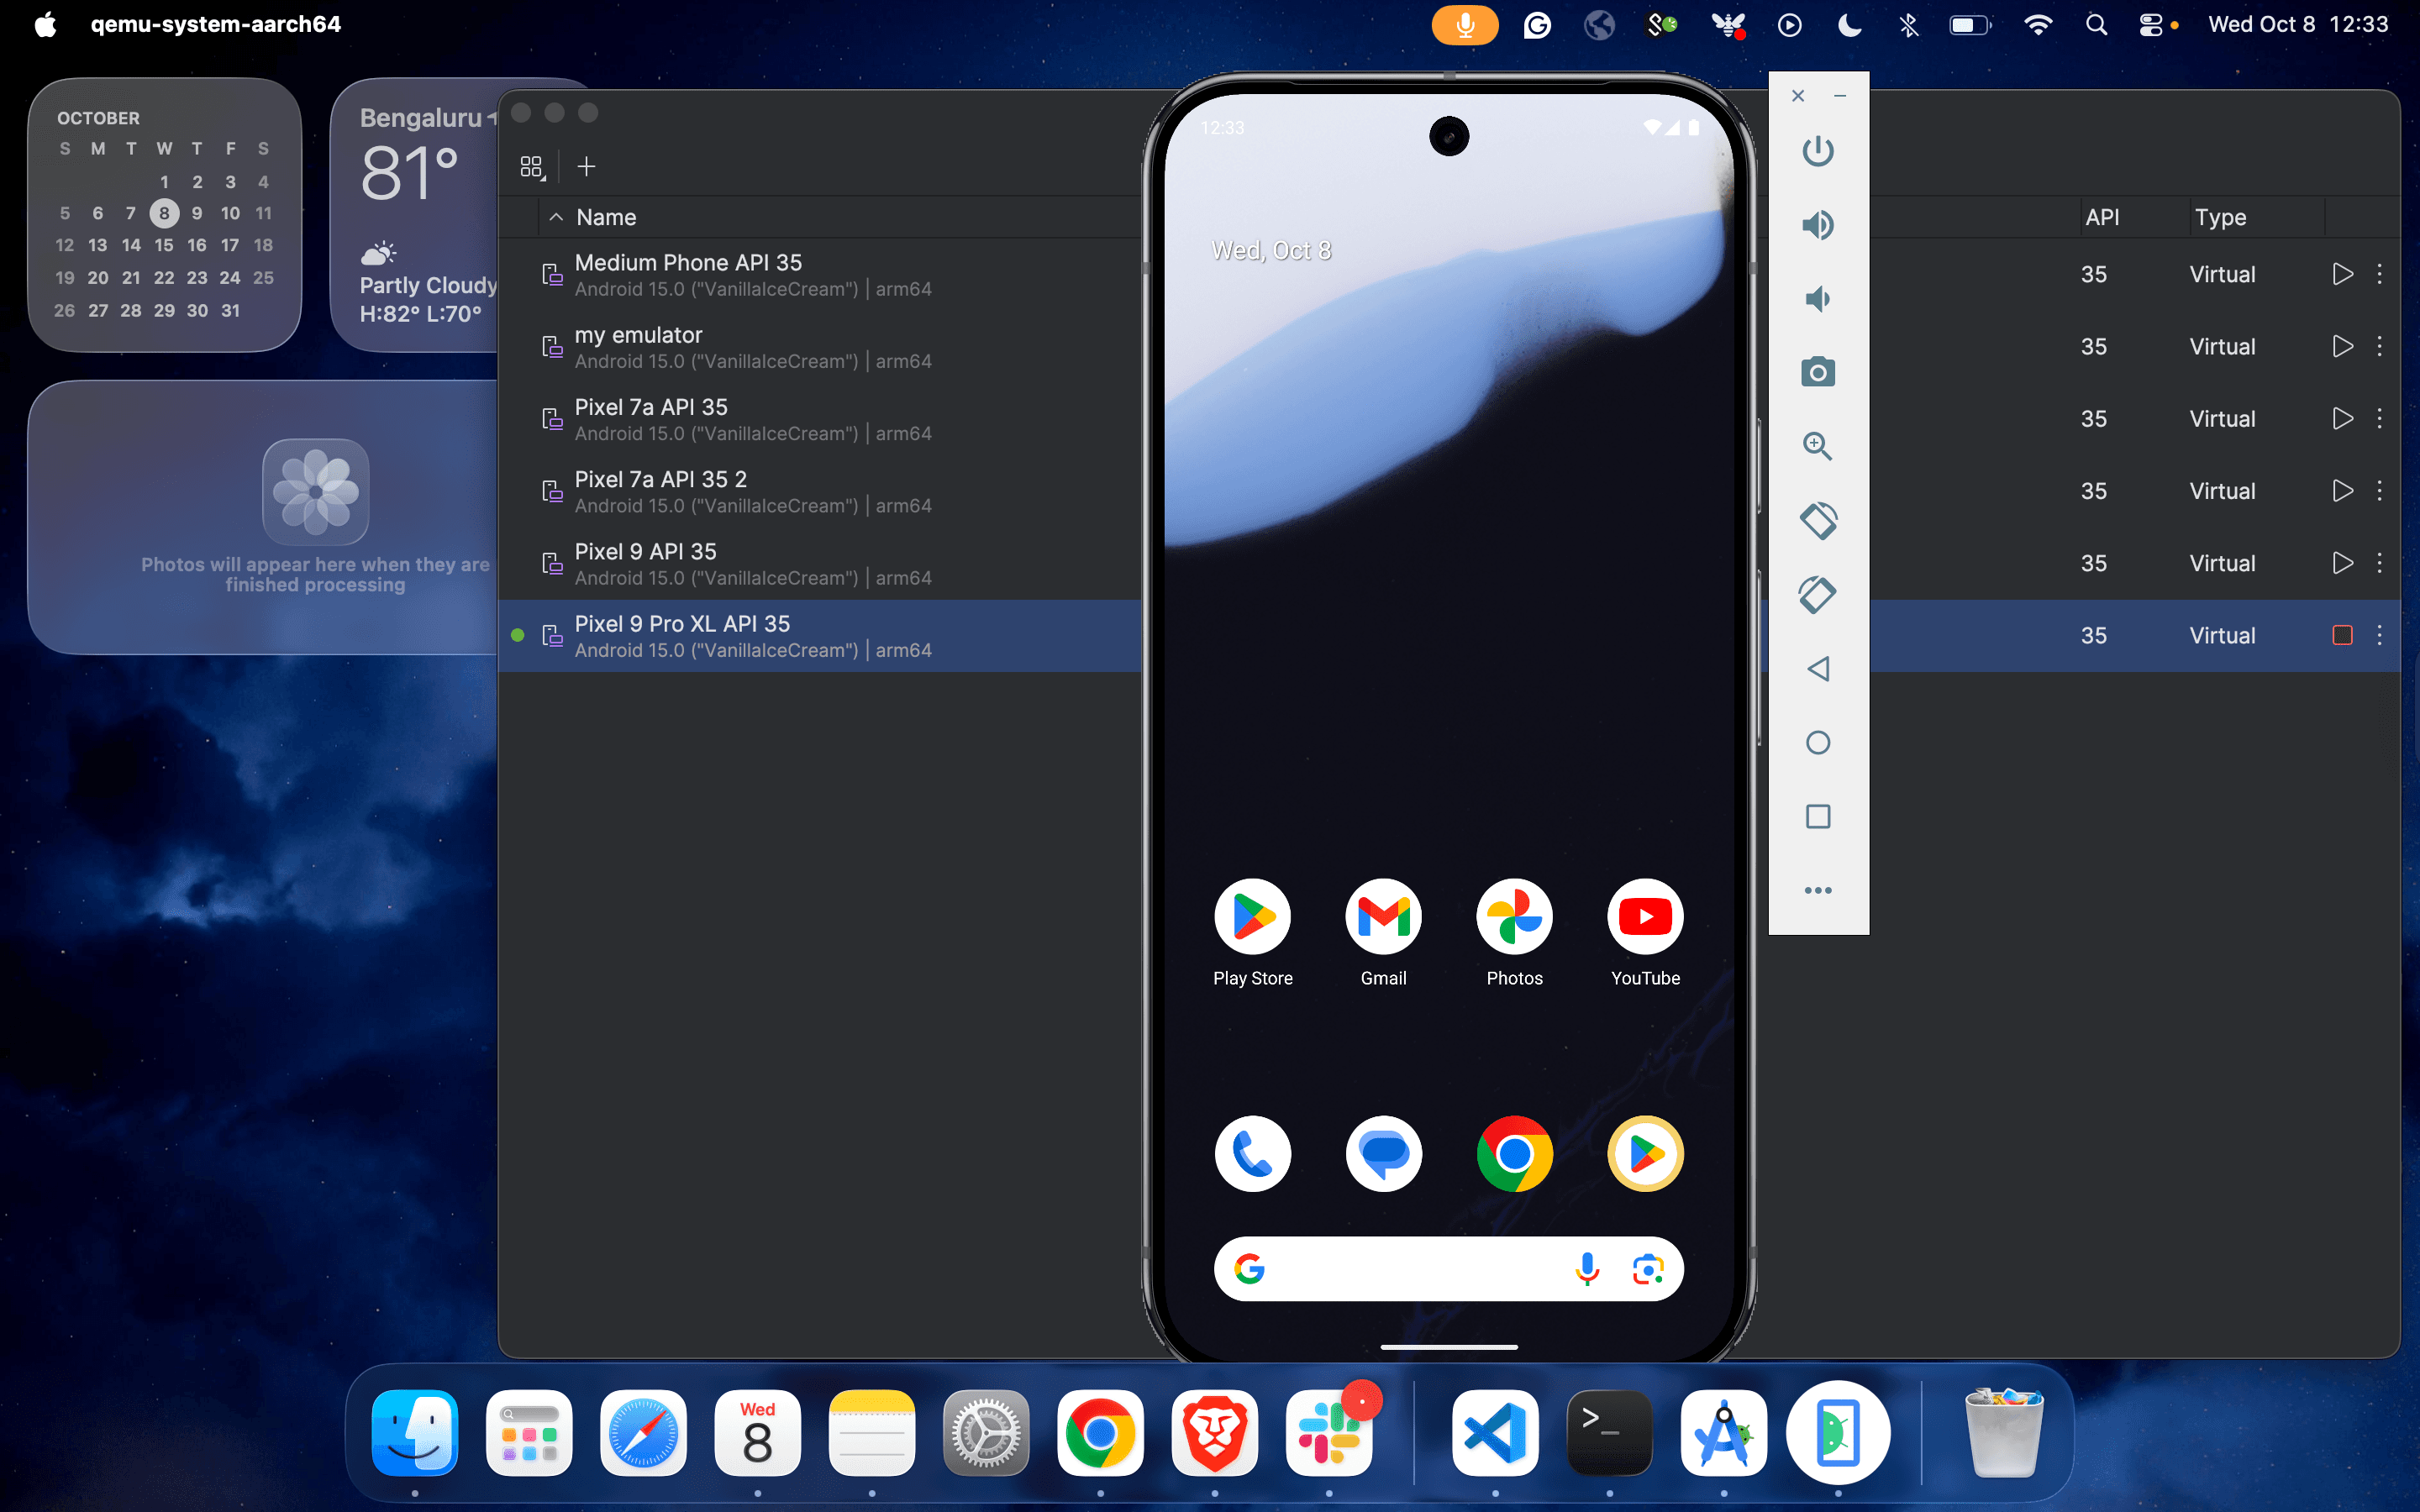
Task: Click the volume down icon
Action: tap(1817, 299)
